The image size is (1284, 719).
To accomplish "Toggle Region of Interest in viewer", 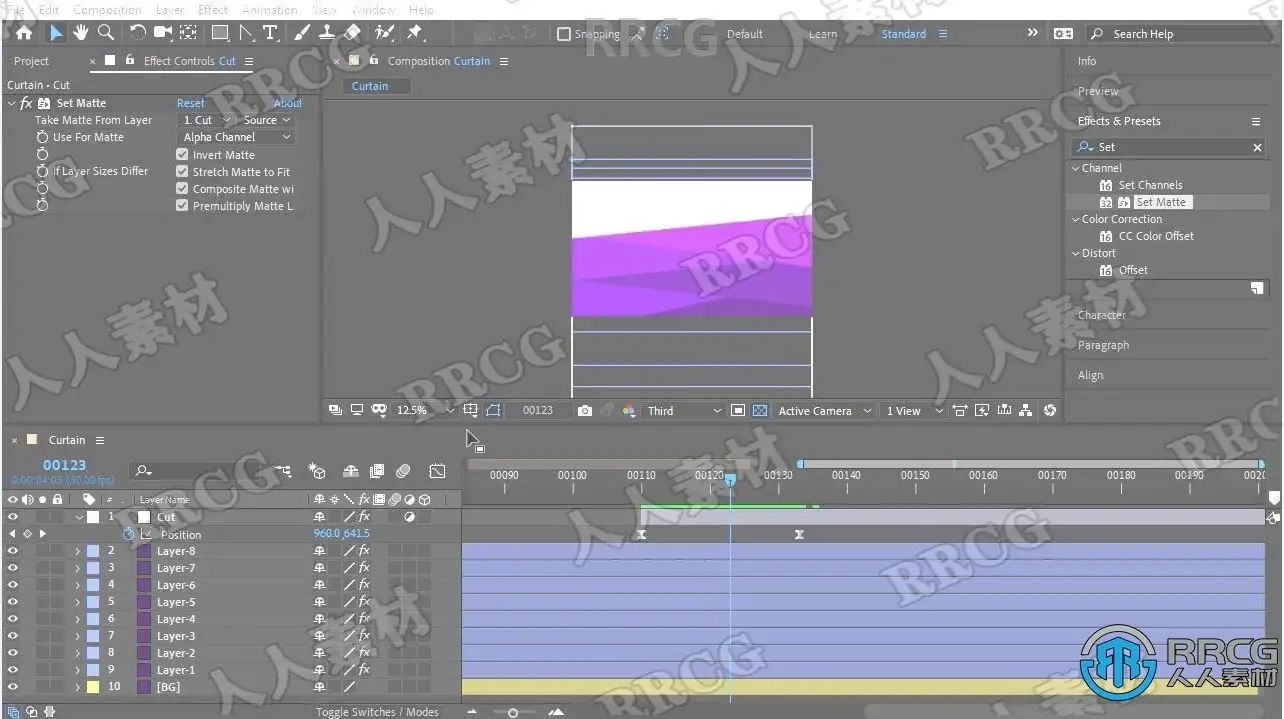I will tap(738, 410).
